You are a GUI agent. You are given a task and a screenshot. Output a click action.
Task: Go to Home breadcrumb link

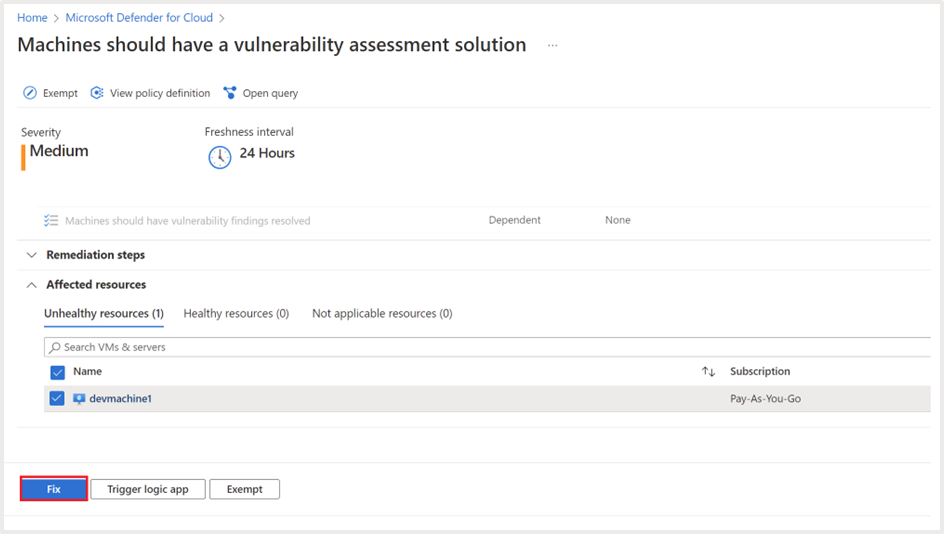[x=32, y=18]
